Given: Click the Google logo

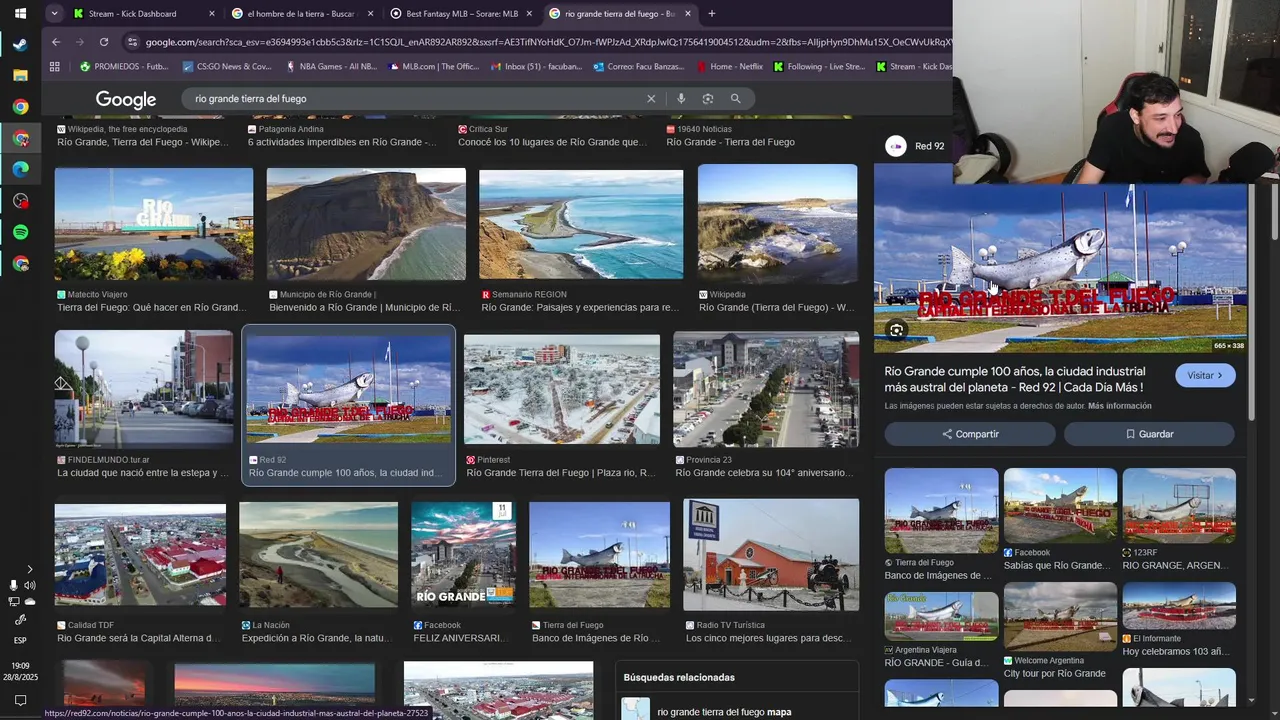Looking at the screenshot, I should 126,99.
